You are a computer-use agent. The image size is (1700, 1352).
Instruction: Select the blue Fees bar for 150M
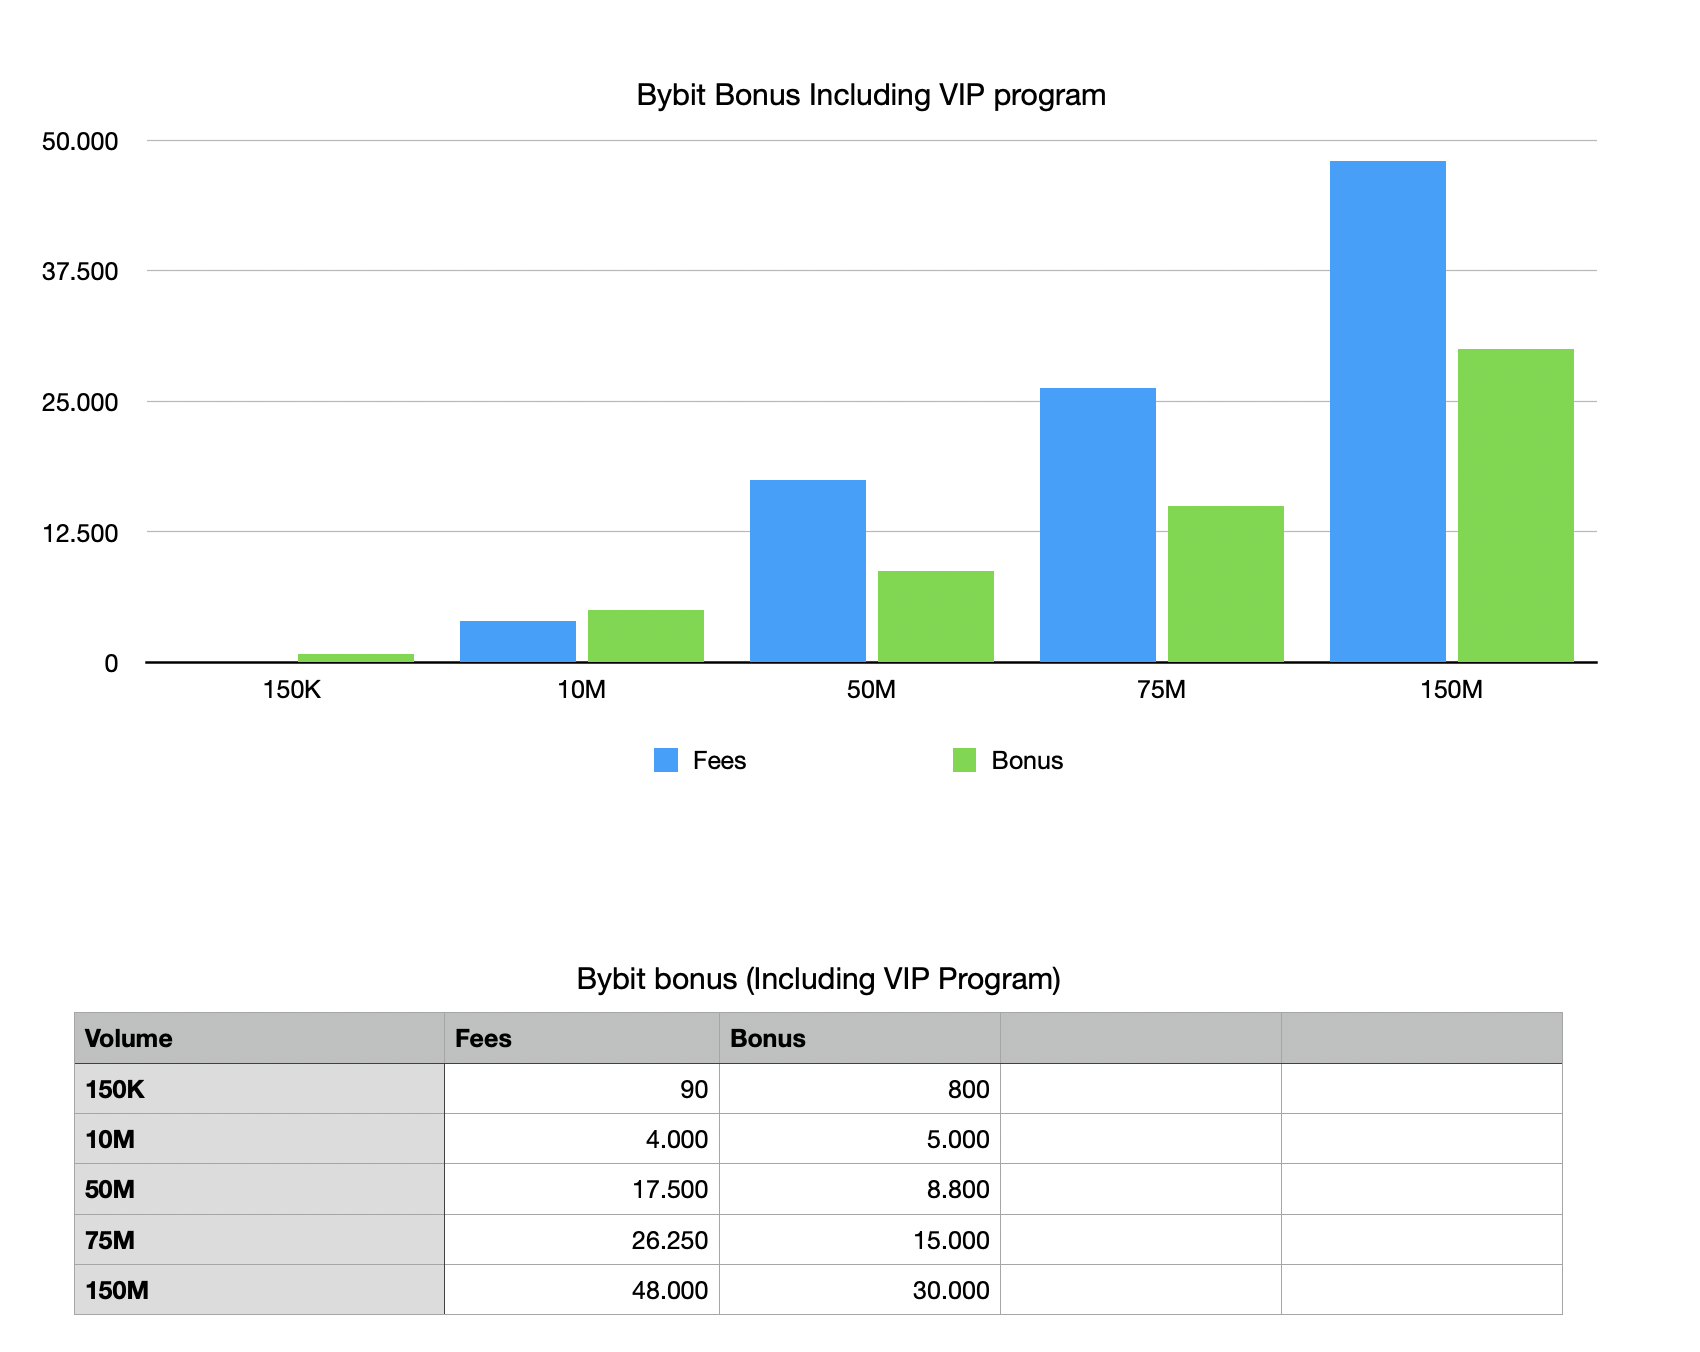(1387, 411)
